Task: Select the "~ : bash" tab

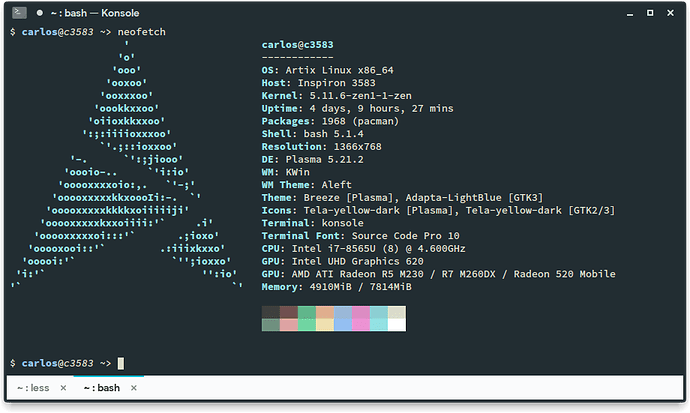Action: point(100,388)
